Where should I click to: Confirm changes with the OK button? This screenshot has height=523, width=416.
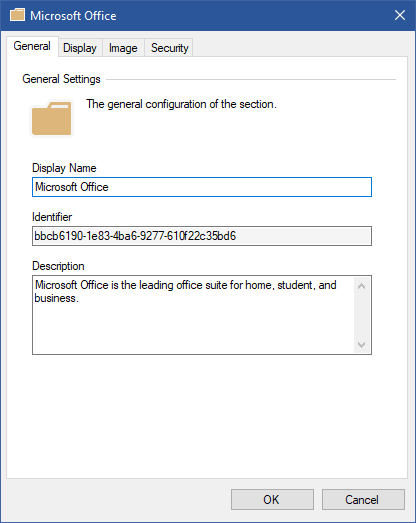(272, 500)
